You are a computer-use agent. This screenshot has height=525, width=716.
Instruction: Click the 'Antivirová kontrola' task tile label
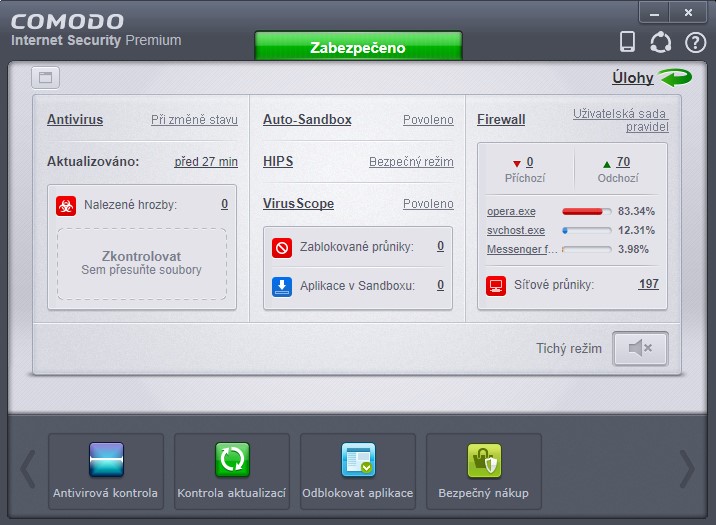pos(105,493)
